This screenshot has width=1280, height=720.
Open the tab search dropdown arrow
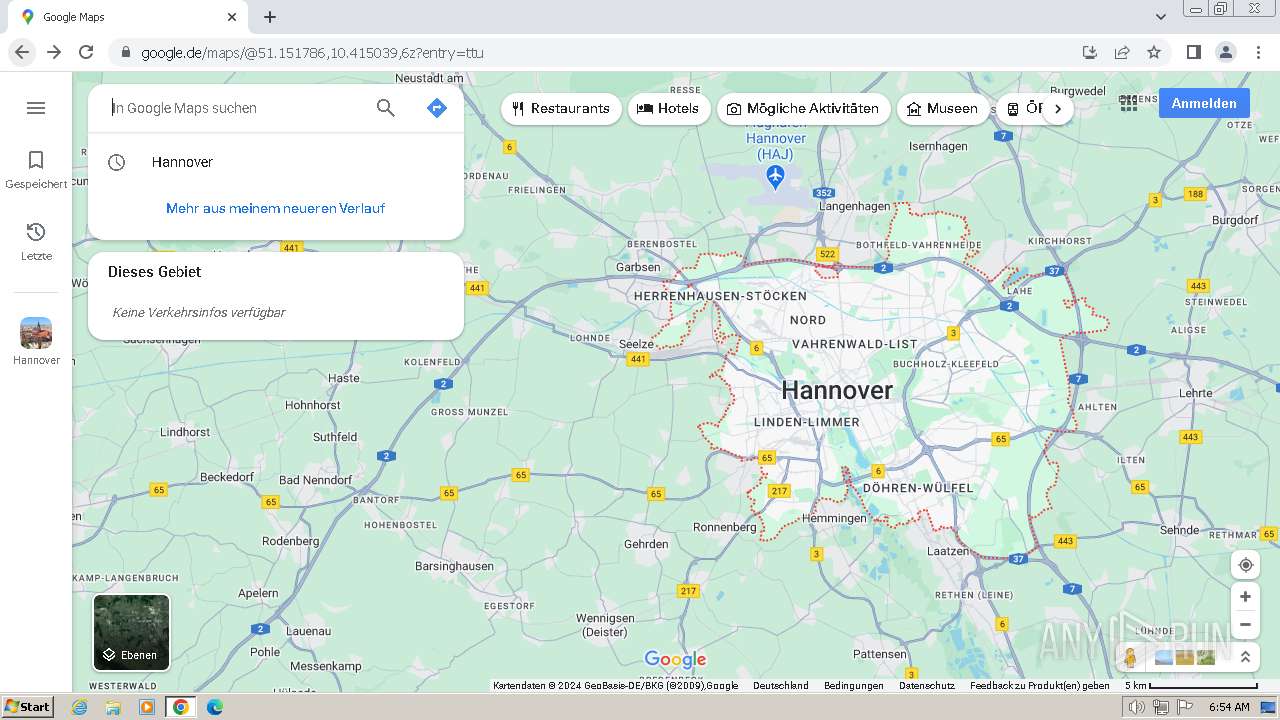tap(1161, 17)
